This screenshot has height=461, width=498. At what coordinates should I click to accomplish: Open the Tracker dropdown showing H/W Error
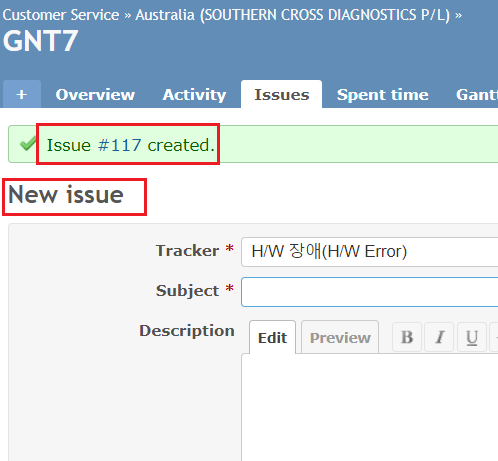tap(369, 252)
